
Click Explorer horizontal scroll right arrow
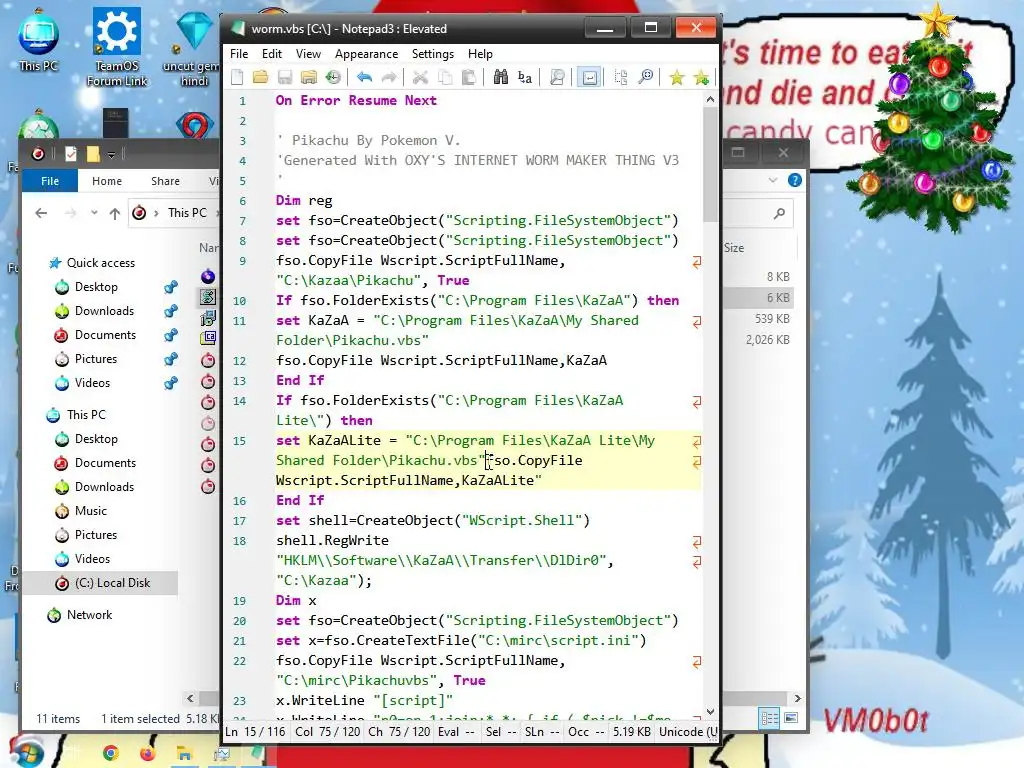pos(797,698)
